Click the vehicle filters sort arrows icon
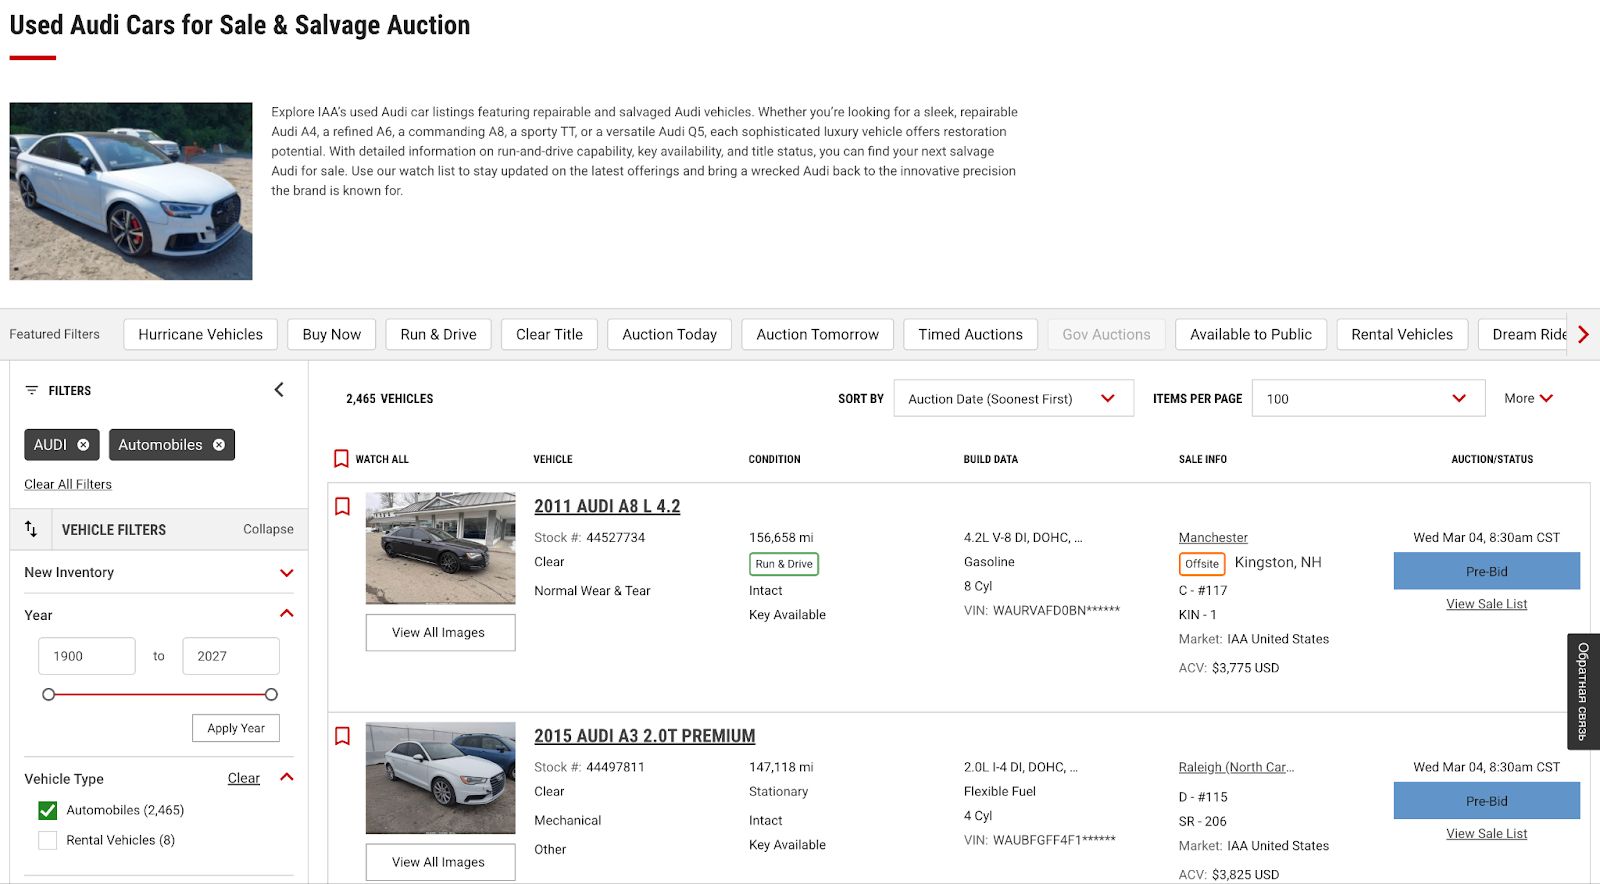 31,529
